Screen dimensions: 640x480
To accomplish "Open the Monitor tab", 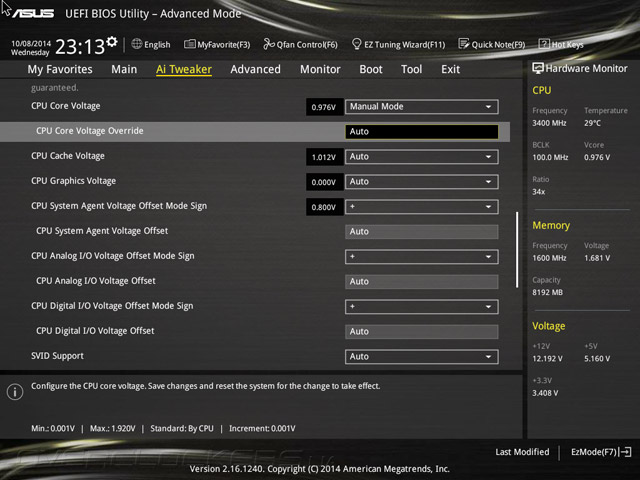I will (320, 69).
